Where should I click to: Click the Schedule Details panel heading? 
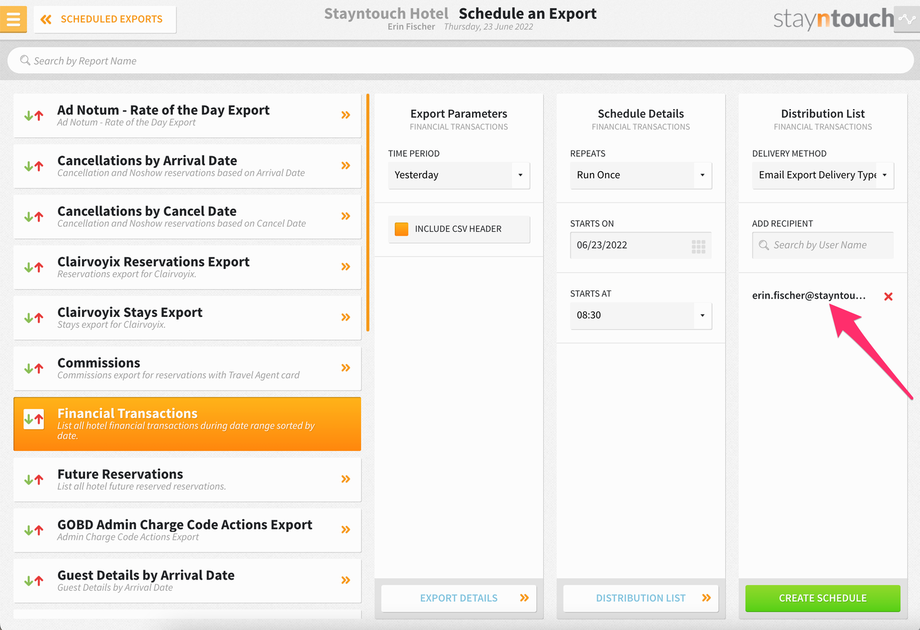pos(641,113)
